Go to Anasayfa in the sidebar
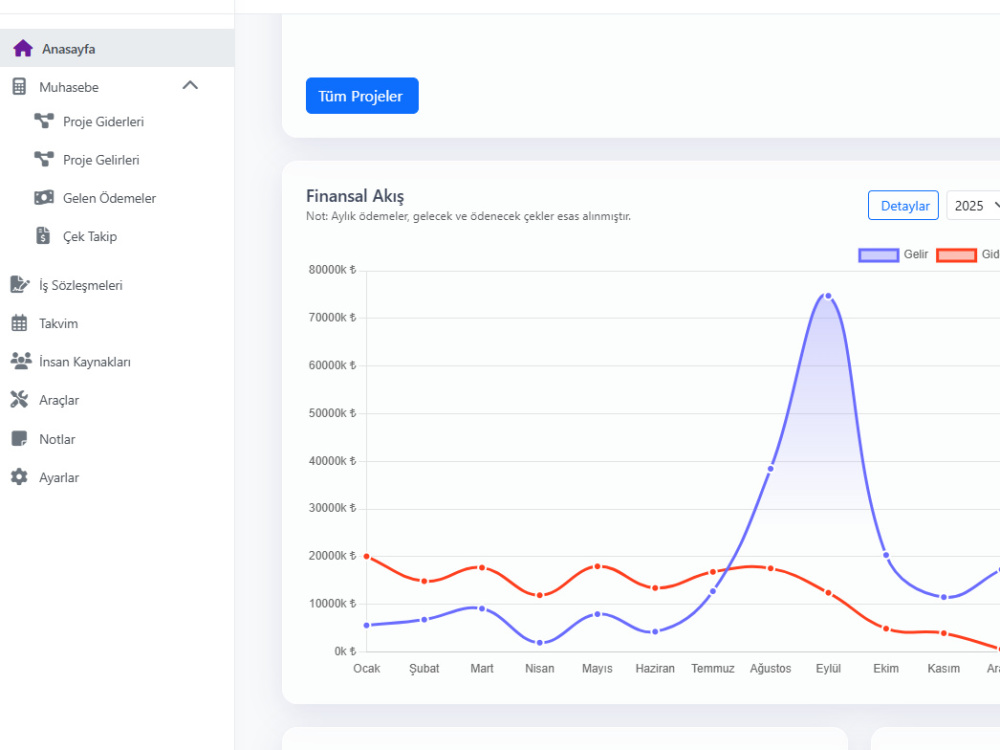 (x=117, y=48)
